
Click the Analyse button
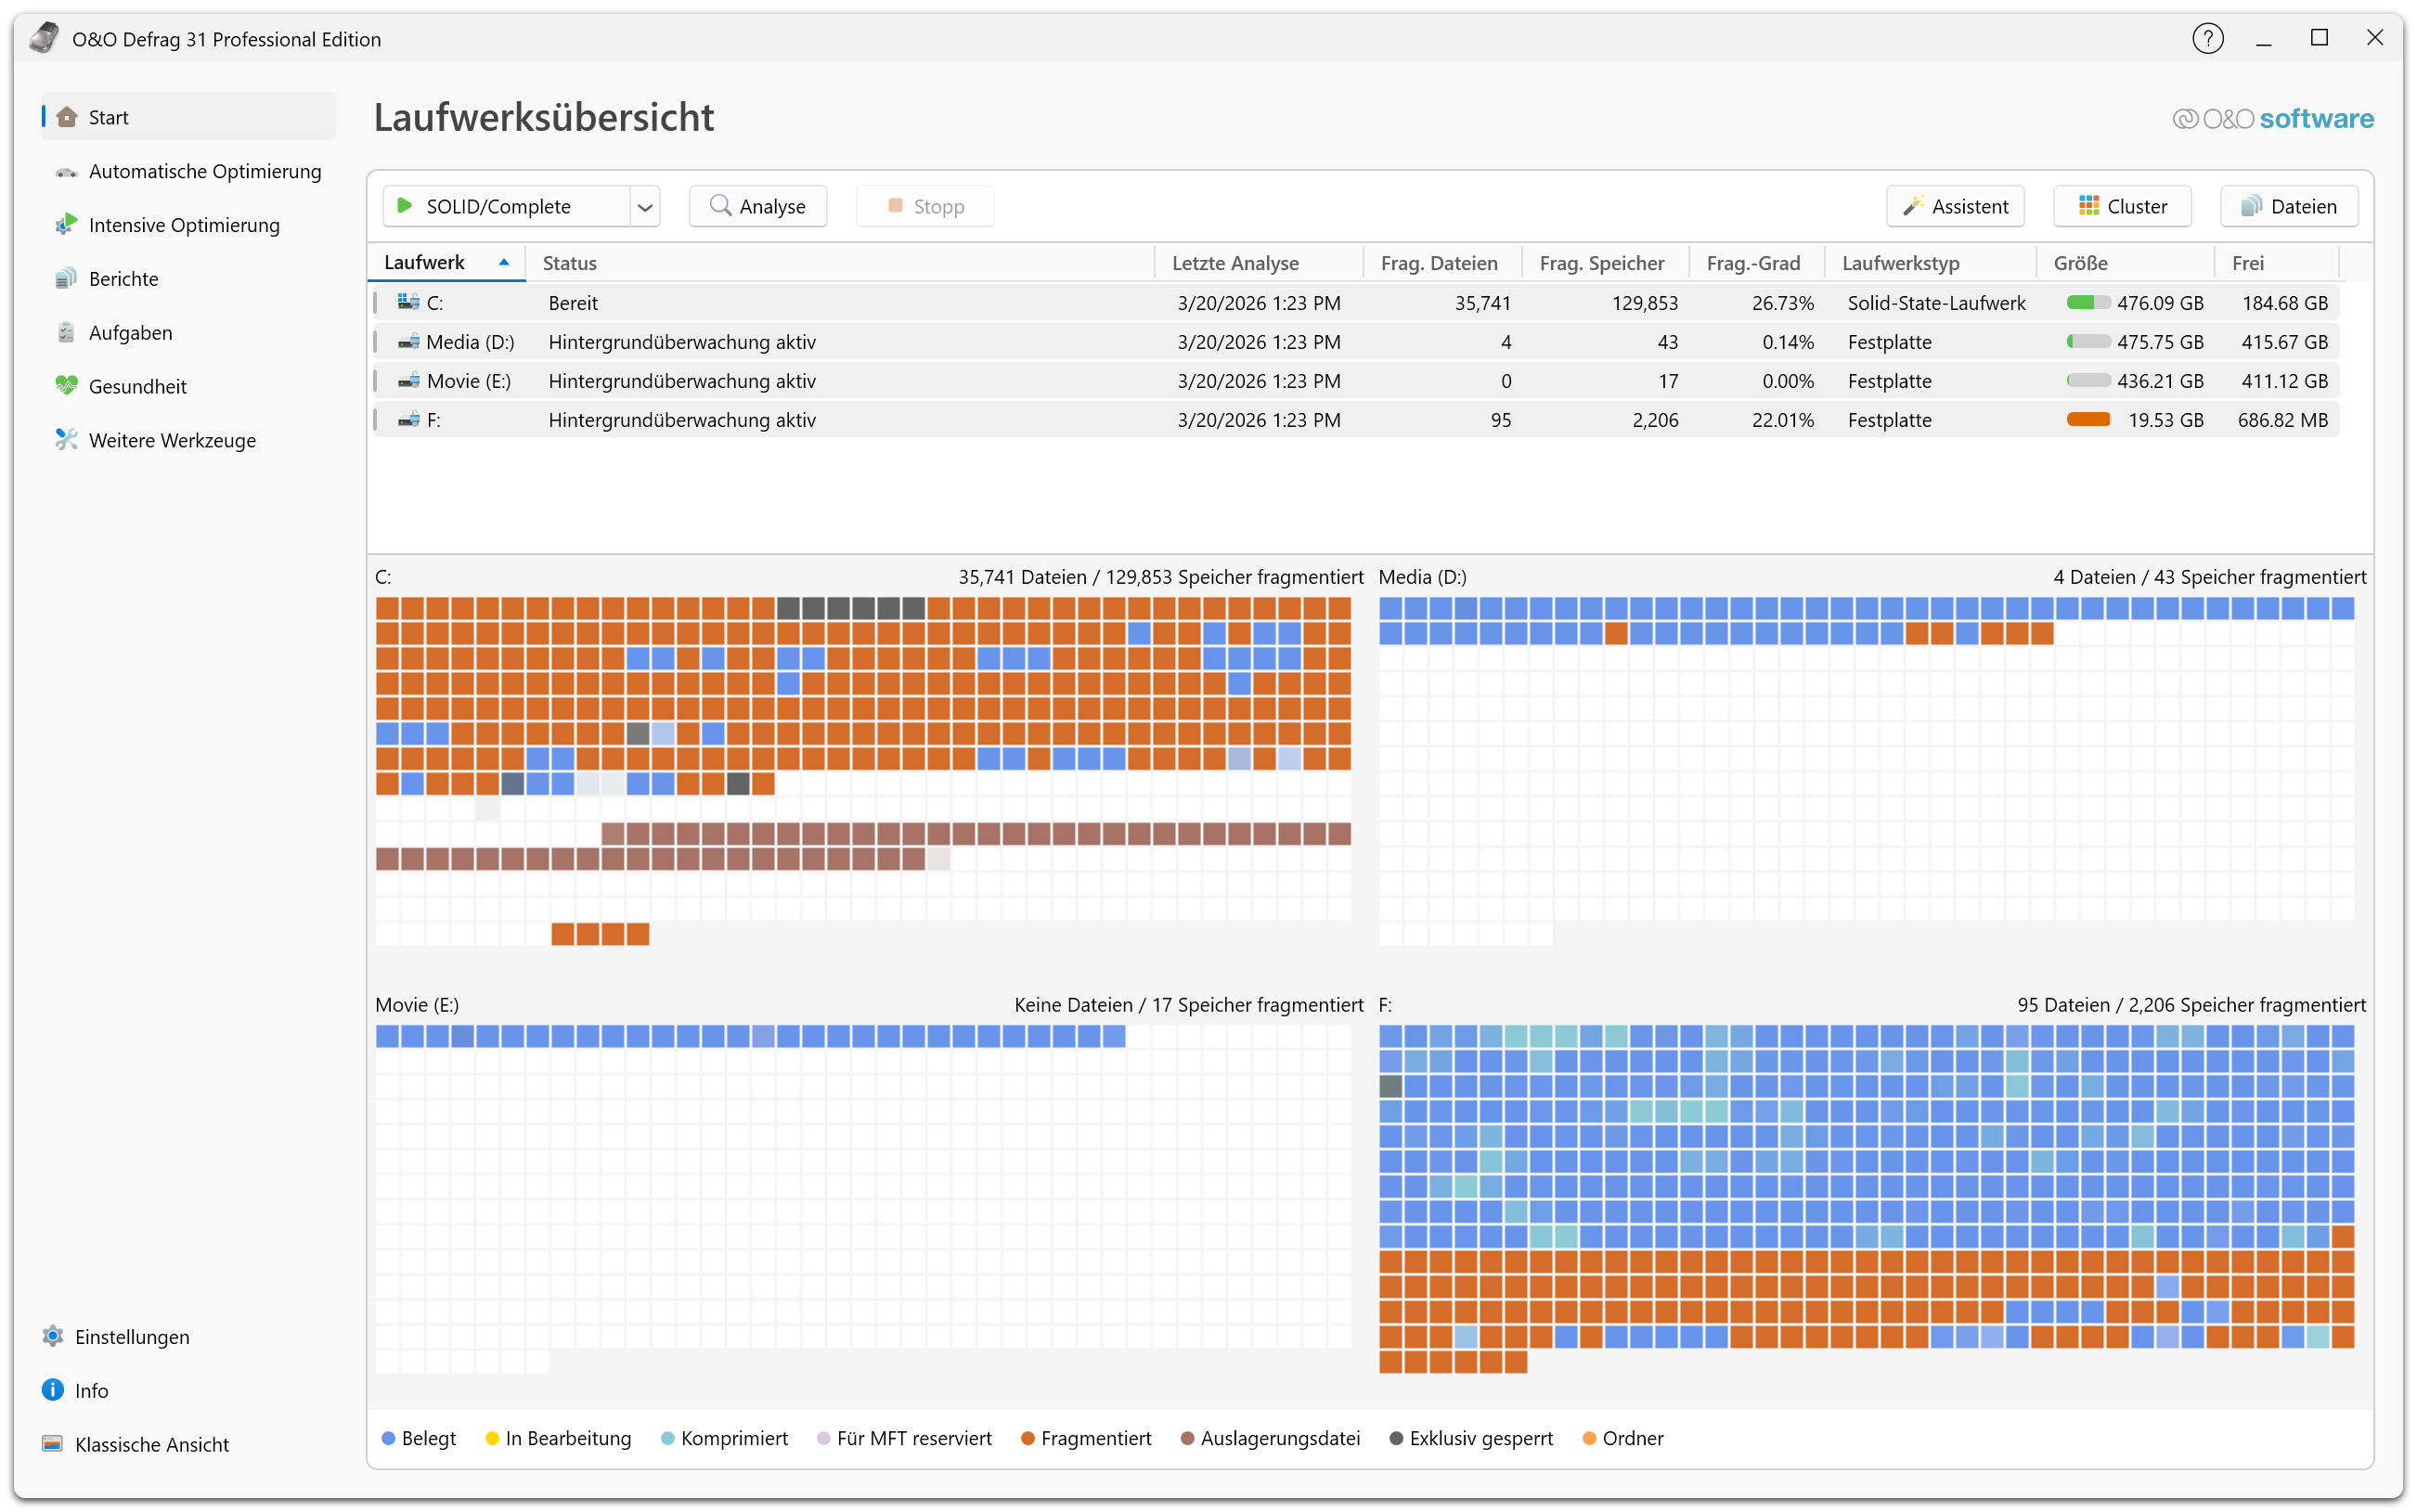point(757,207)
